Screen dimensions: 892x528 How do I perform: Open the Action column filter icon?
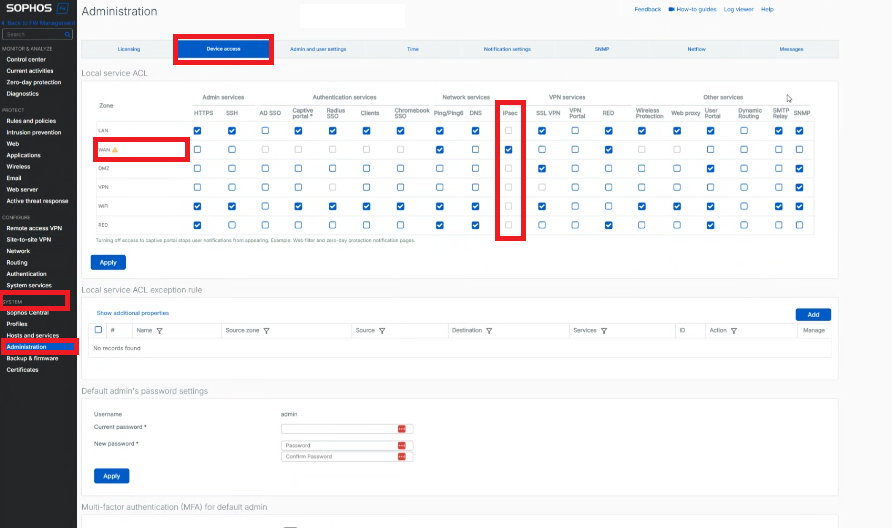pos(733,331)
